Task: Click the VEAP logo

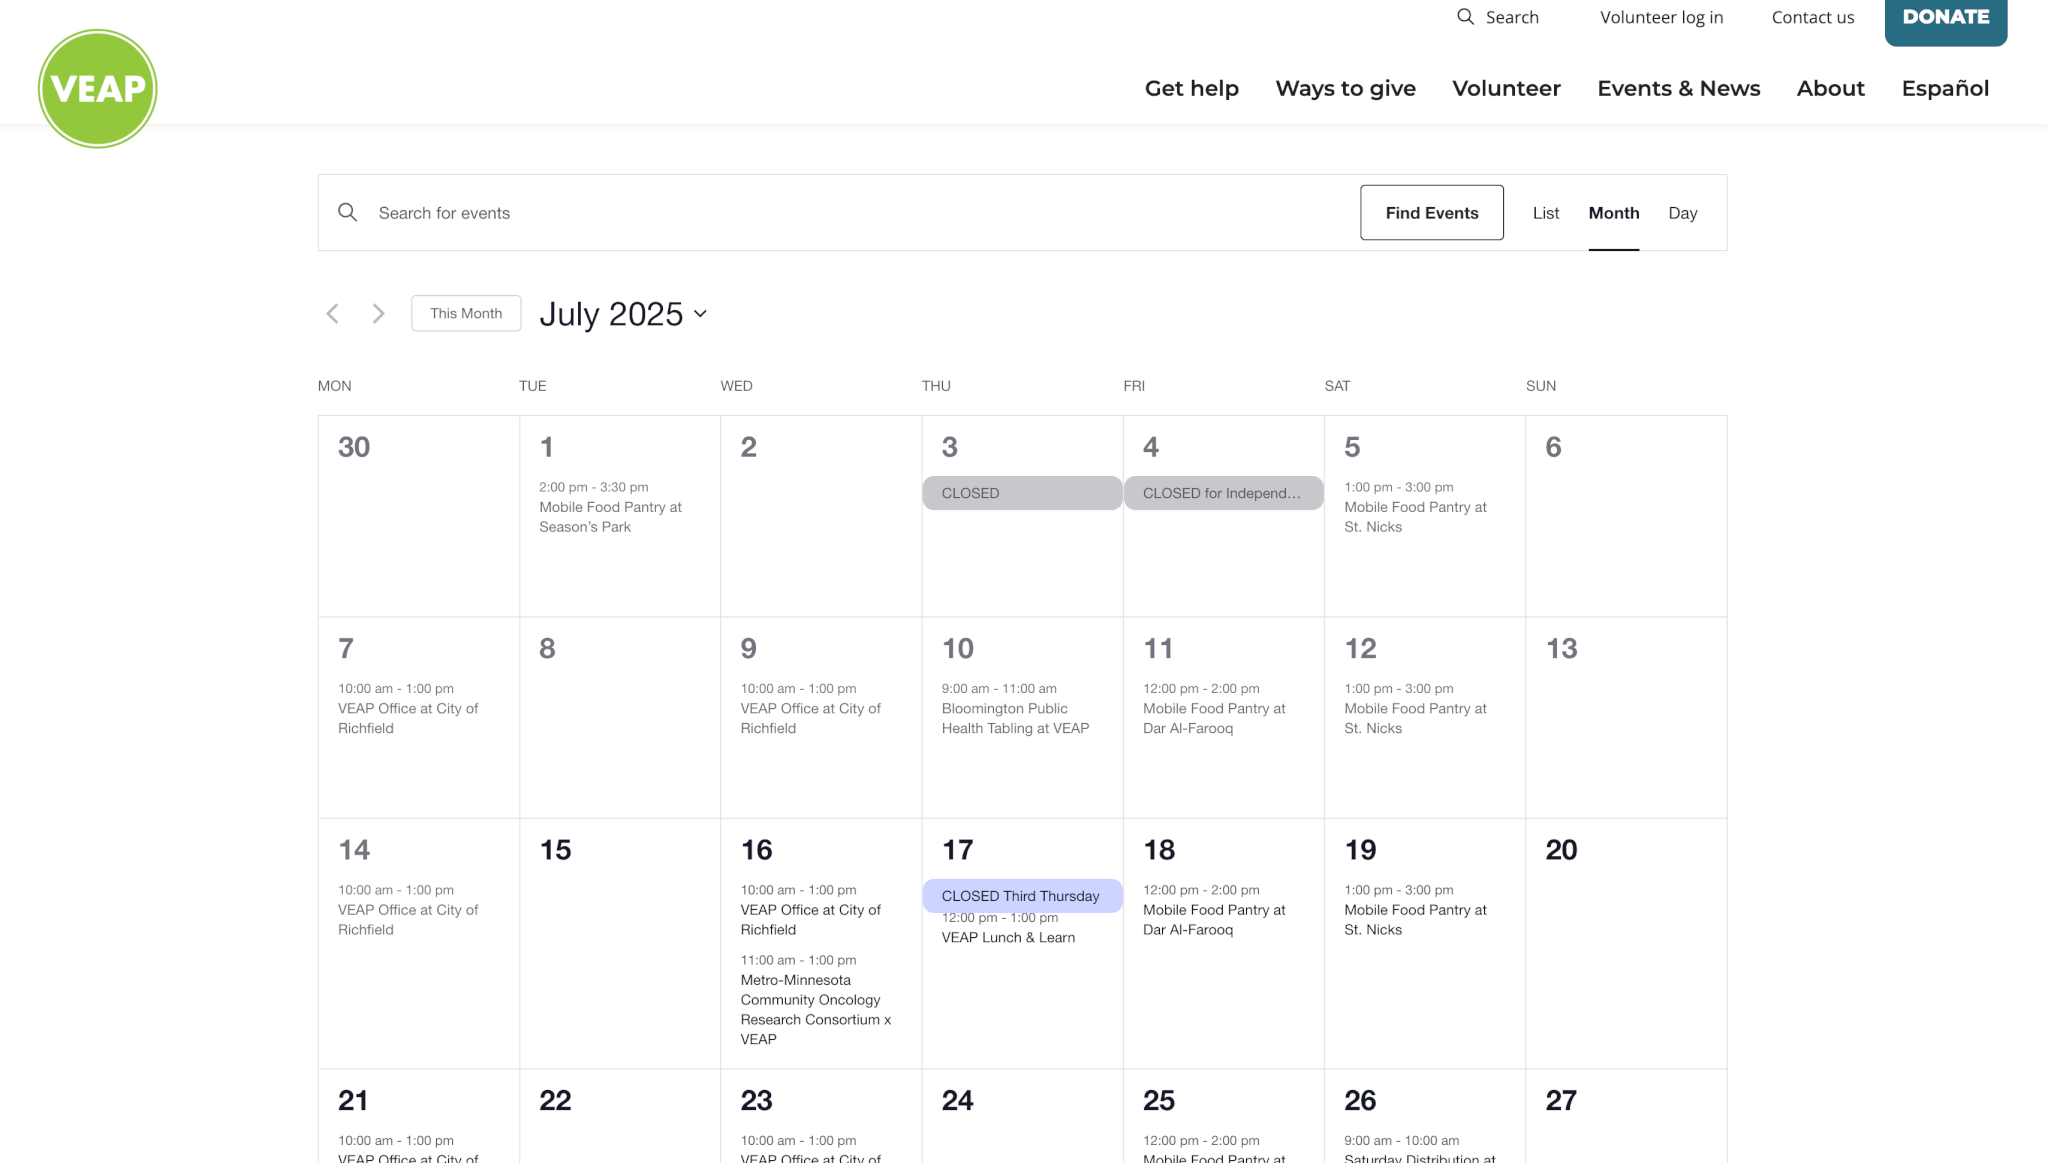Action: pyautogui.click(x=97, y=88)
